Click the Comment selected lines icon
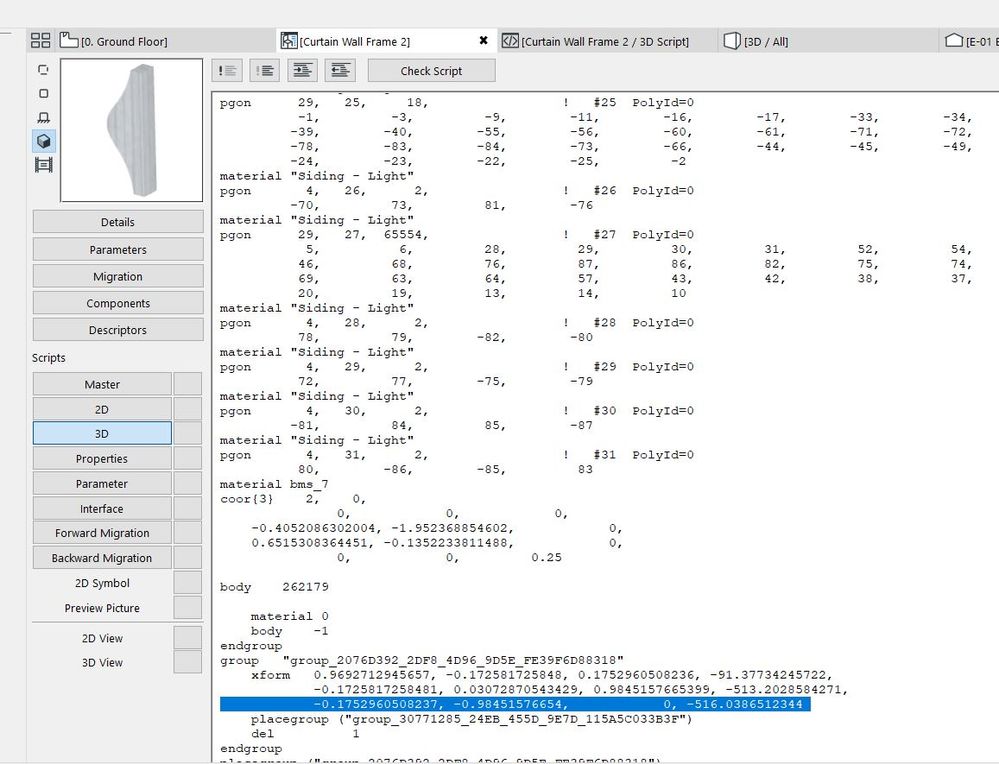The height and width of the screenshot is (764, 999). click(228, 70)
